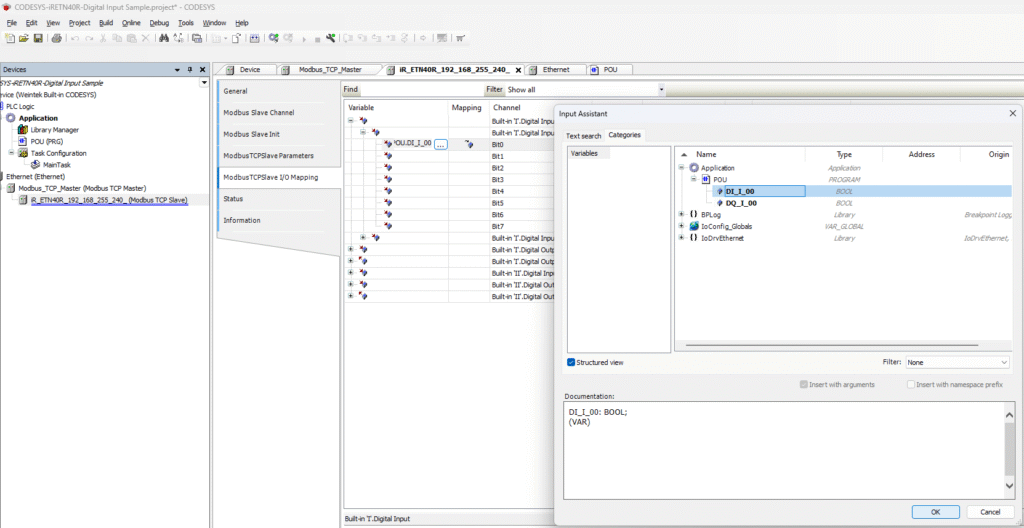Save the project with the floppy disk icon

coord(38,39)
